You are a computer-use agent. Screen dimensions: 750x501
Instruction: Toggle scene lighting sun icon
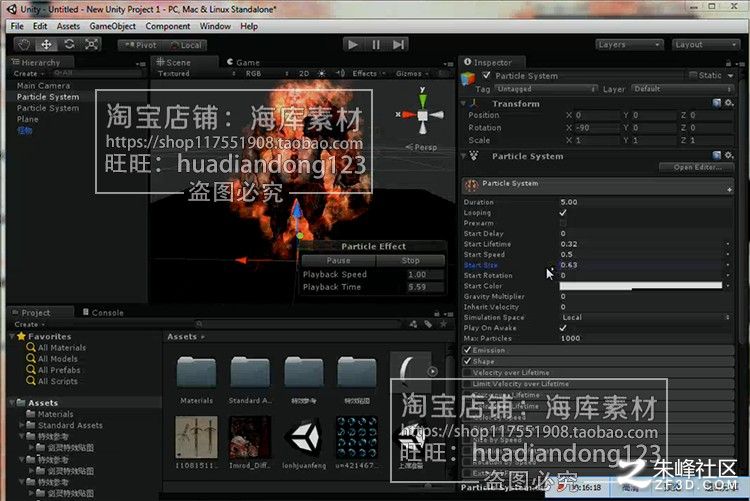(321, 73)
